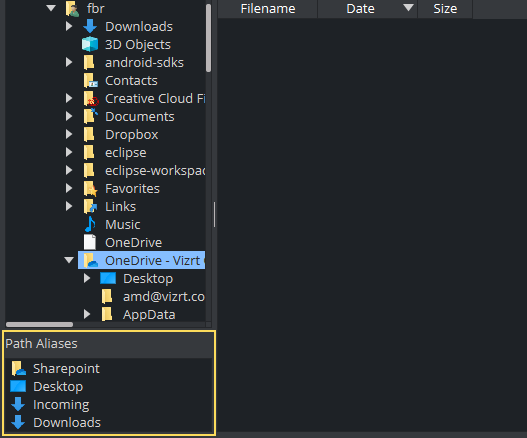Expand the Downloads folder in tree
527x438 pixels.
point(69,26)
